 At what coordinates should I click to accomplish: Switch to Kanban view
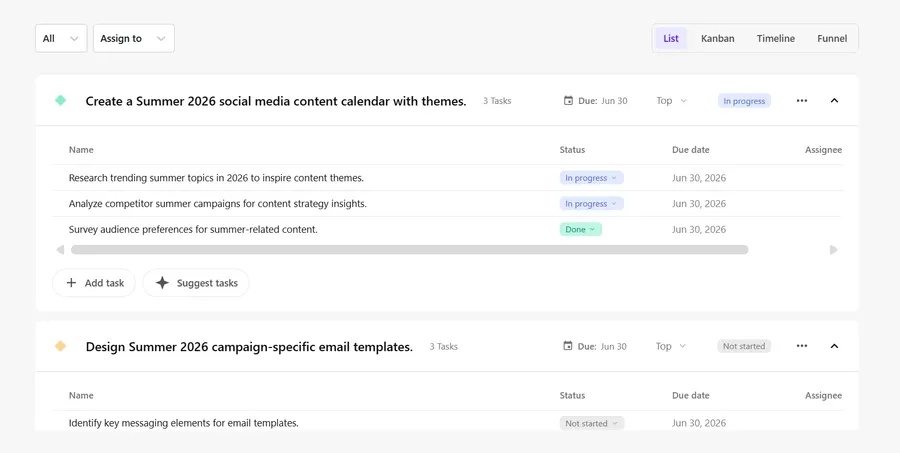[x=717, y=38]
